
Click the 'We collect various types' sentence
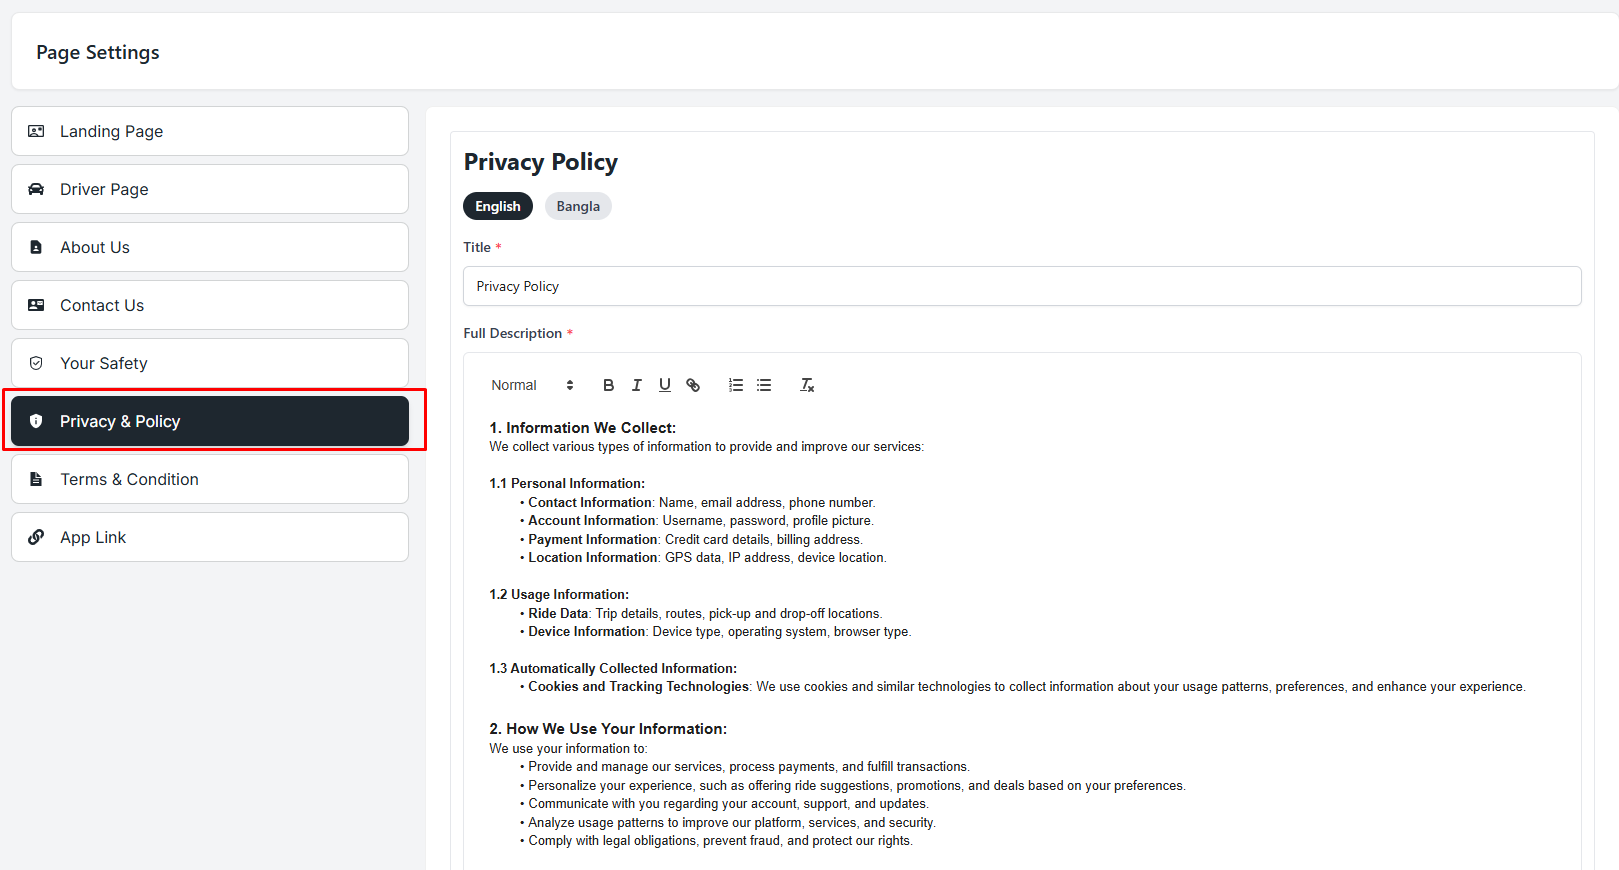(707, 447)
